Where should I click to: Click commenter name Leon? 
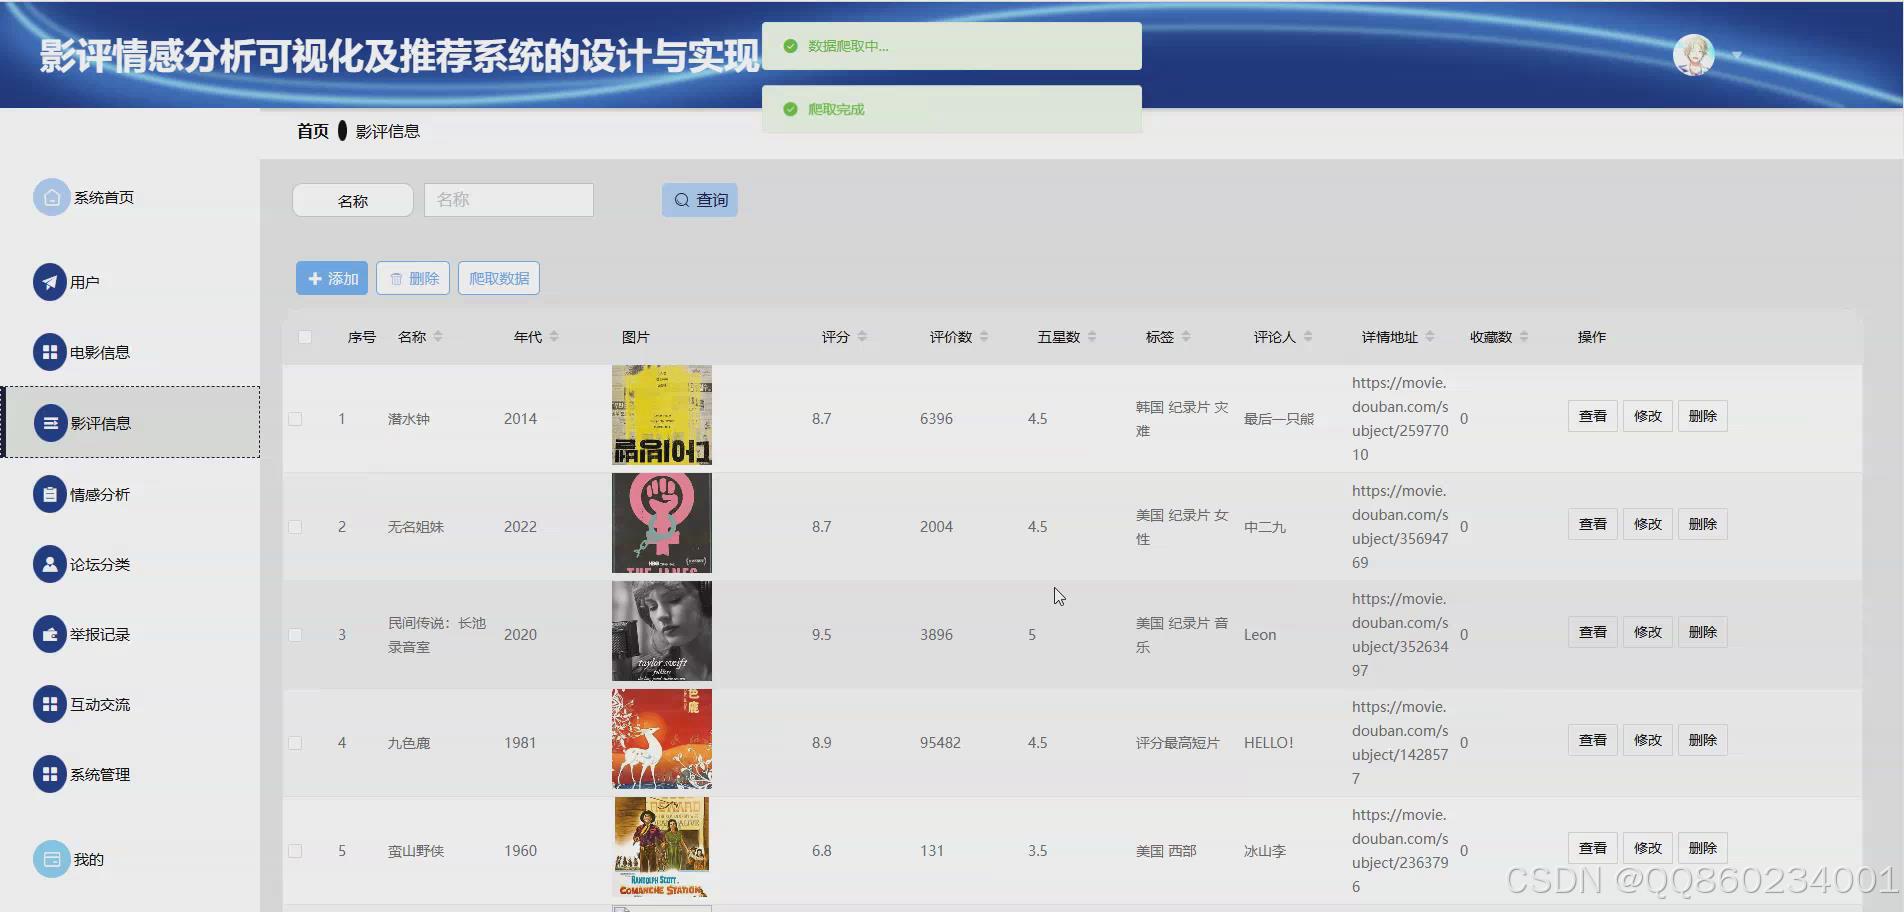1260,635
